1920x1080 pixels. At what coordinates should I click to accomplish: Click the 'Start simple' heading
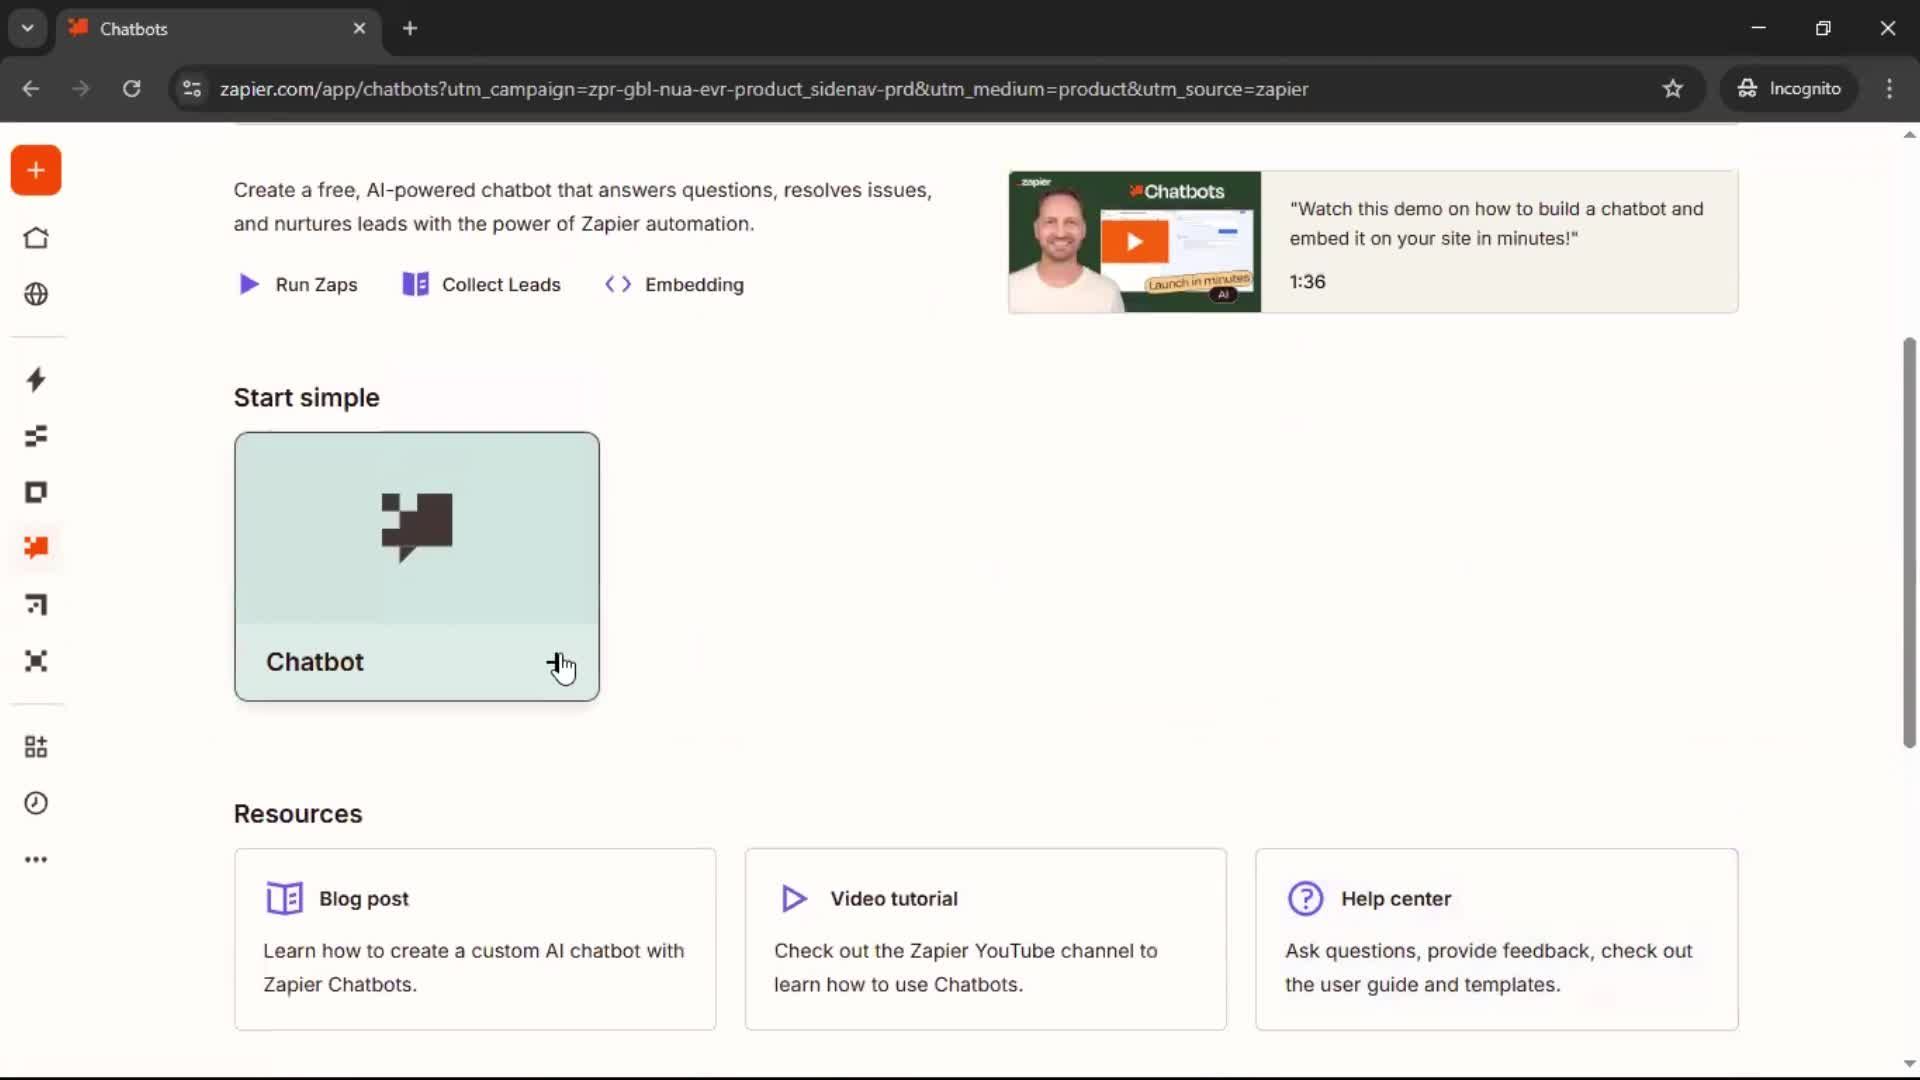click(306, 398)
